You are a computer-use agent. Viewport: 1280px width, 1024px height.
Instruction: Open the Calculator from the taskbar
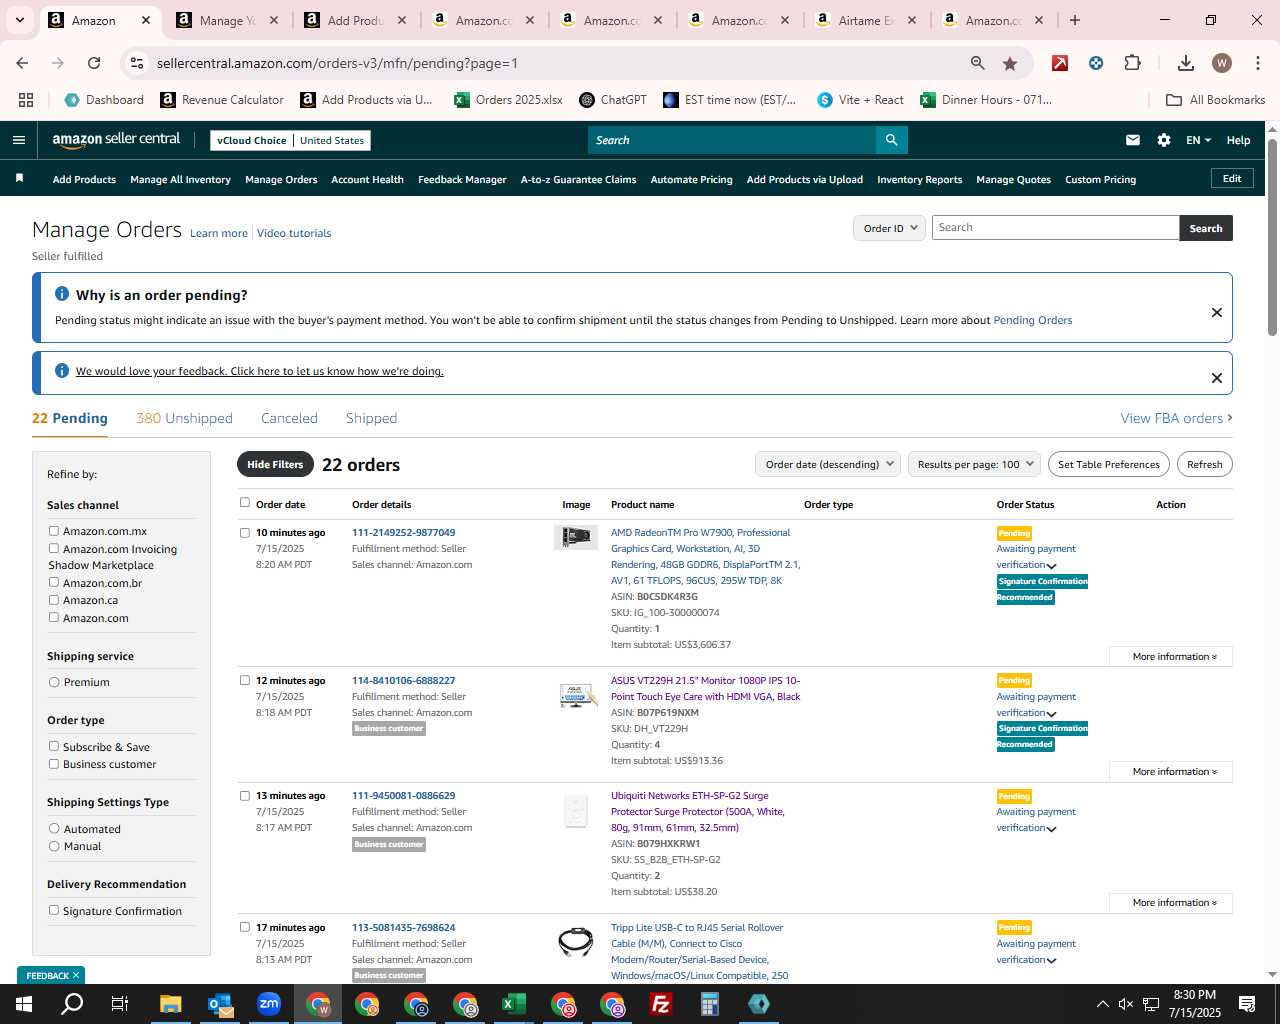click(x=710, y=1004)
